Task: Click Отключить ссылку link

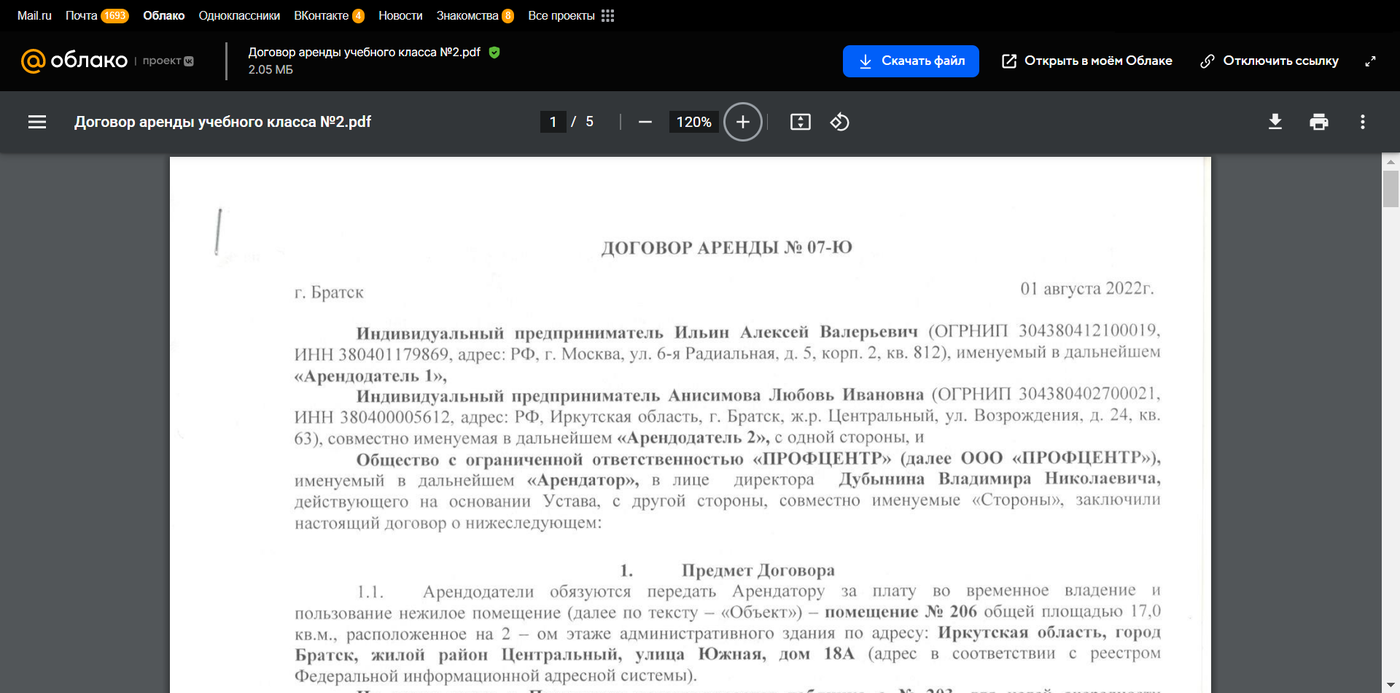Action: click(x=1269, y=61)
